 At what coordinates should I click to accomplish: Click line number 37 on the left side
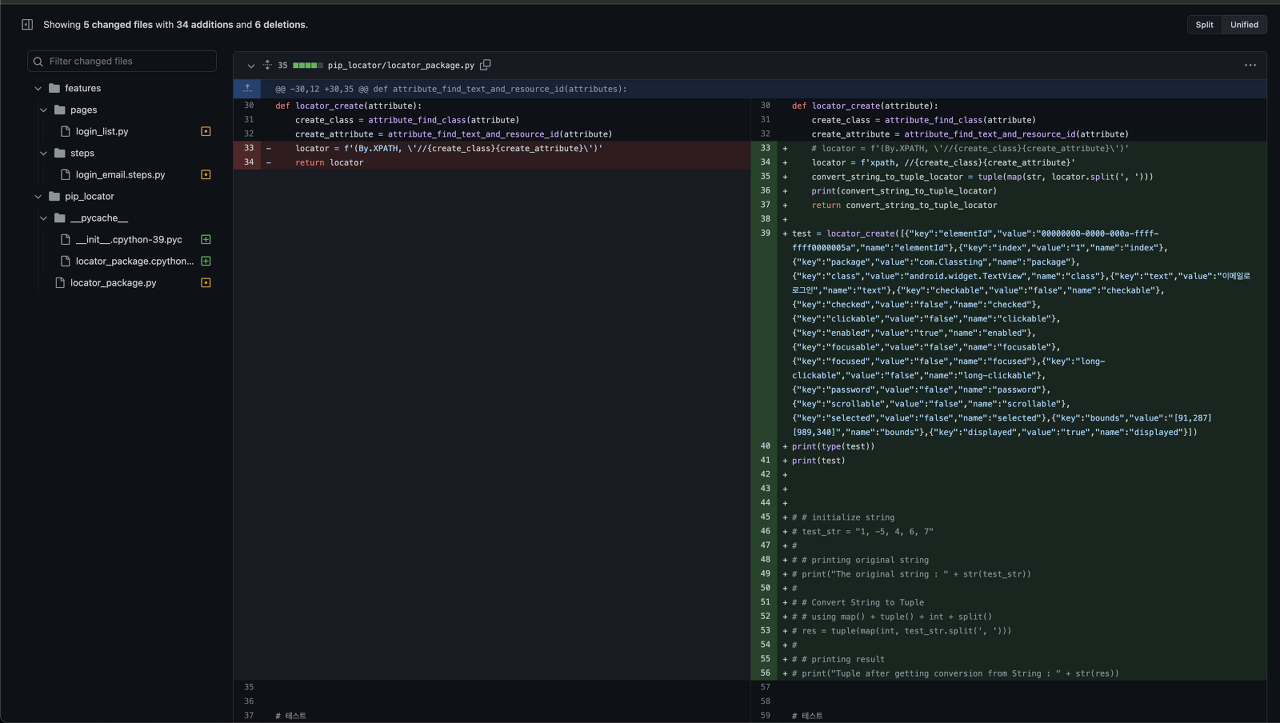click(248, 716)
